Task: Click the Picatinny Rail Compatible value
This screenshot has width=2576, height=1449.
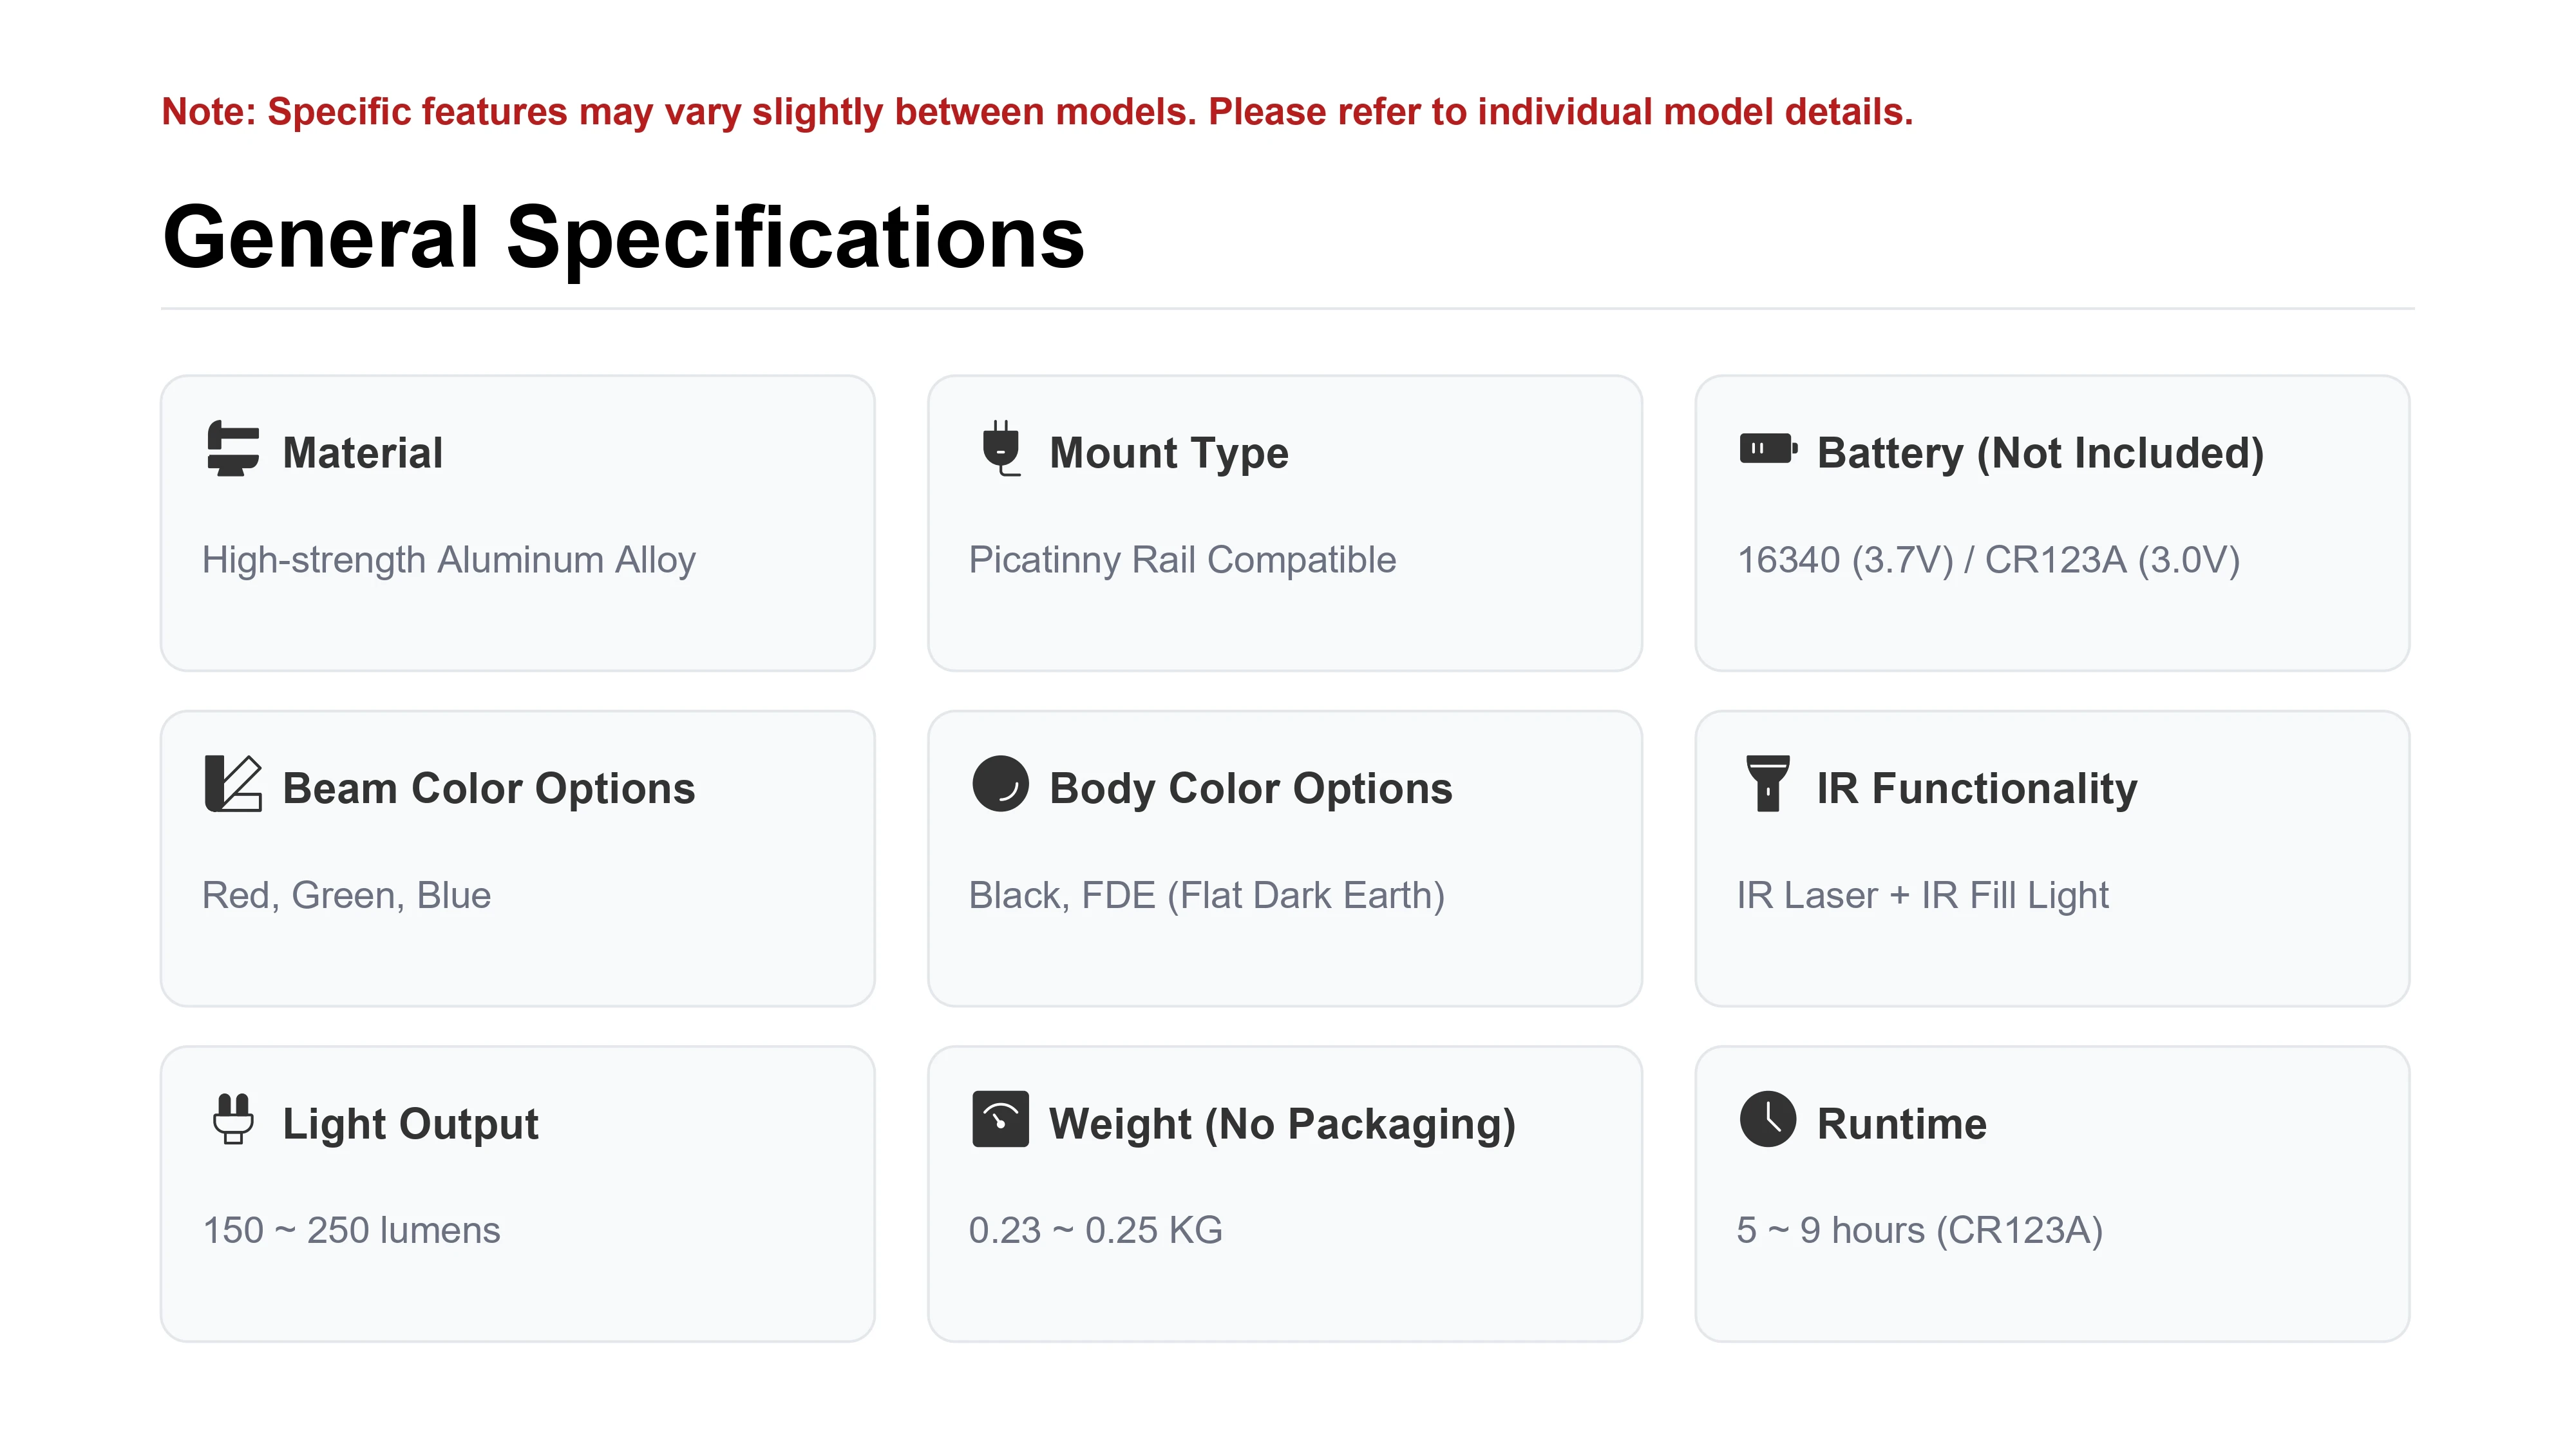Action: tap(1182, 560)
